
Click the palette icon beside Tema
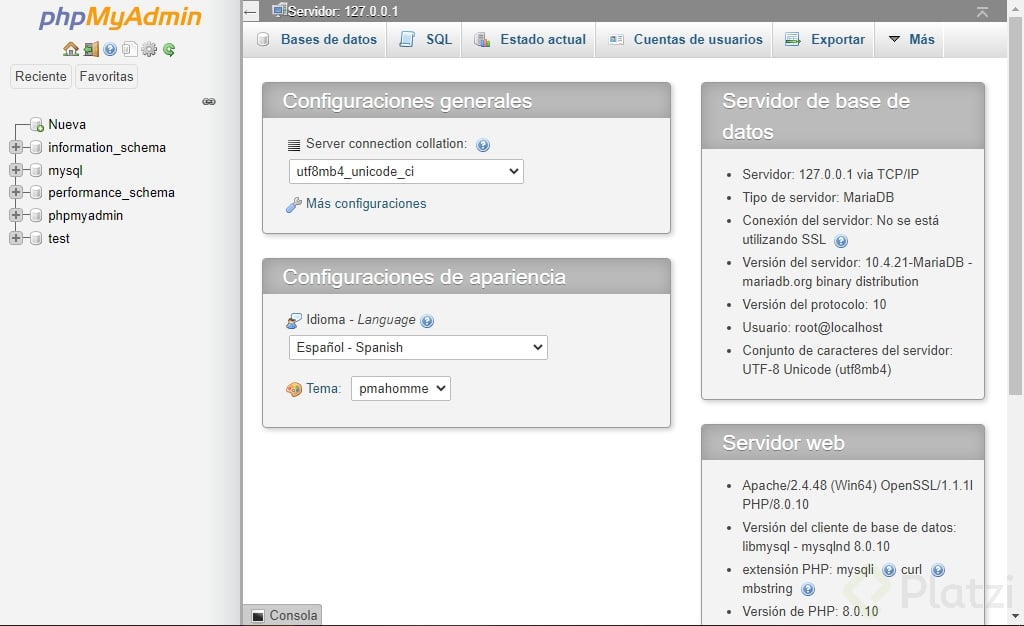coord(294,389)
